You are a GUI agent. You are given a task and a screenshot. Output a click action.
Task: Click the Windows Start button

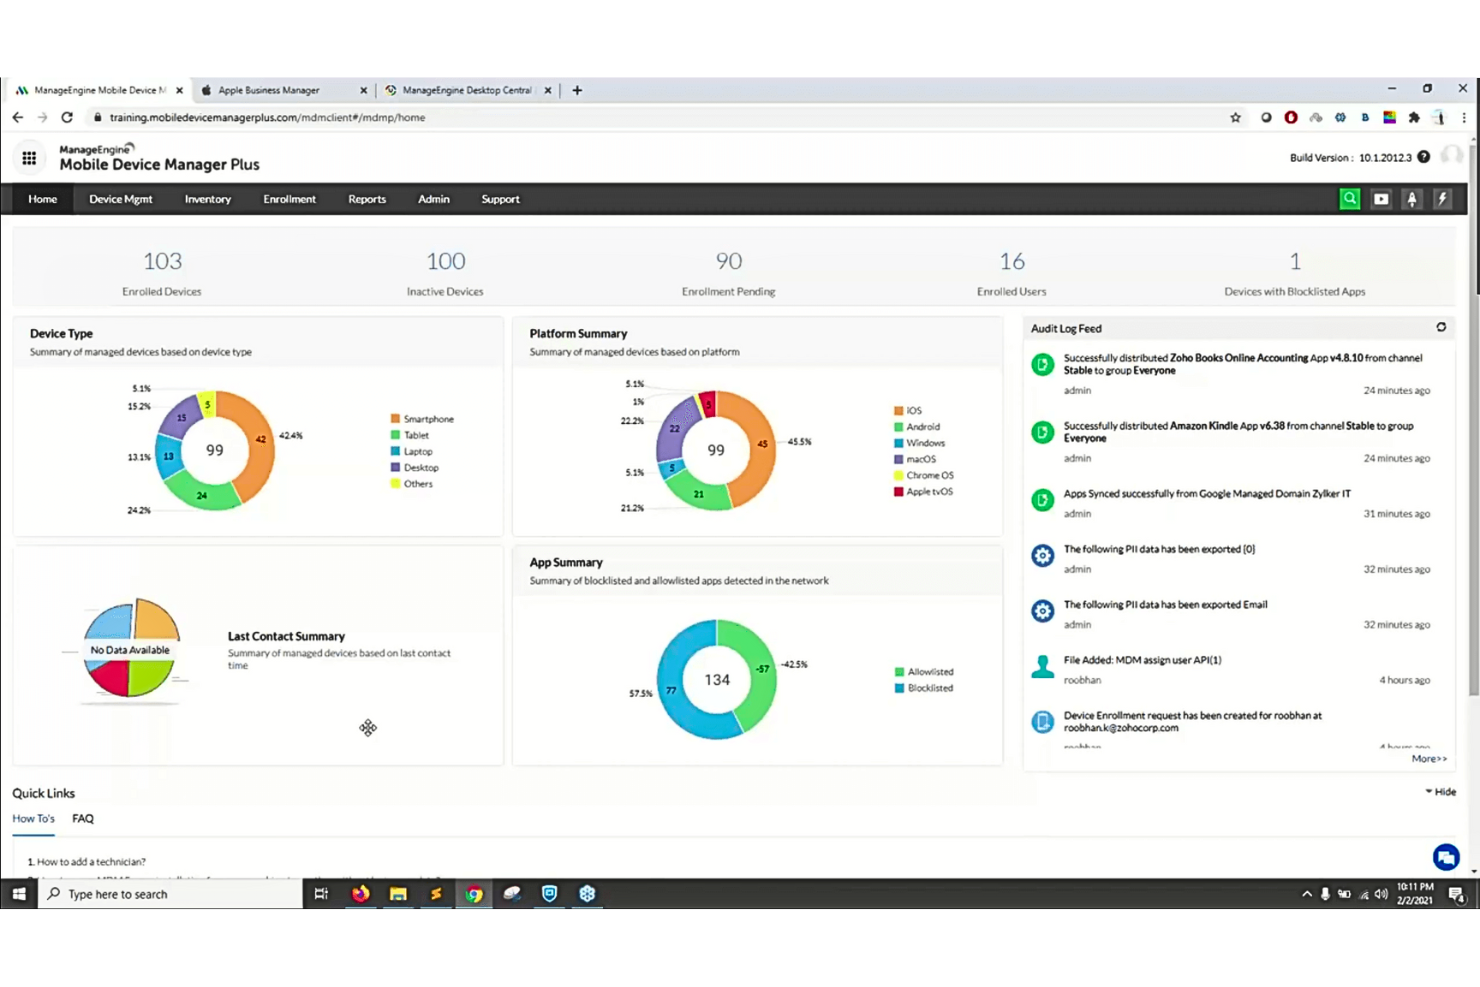click(19, 894)
